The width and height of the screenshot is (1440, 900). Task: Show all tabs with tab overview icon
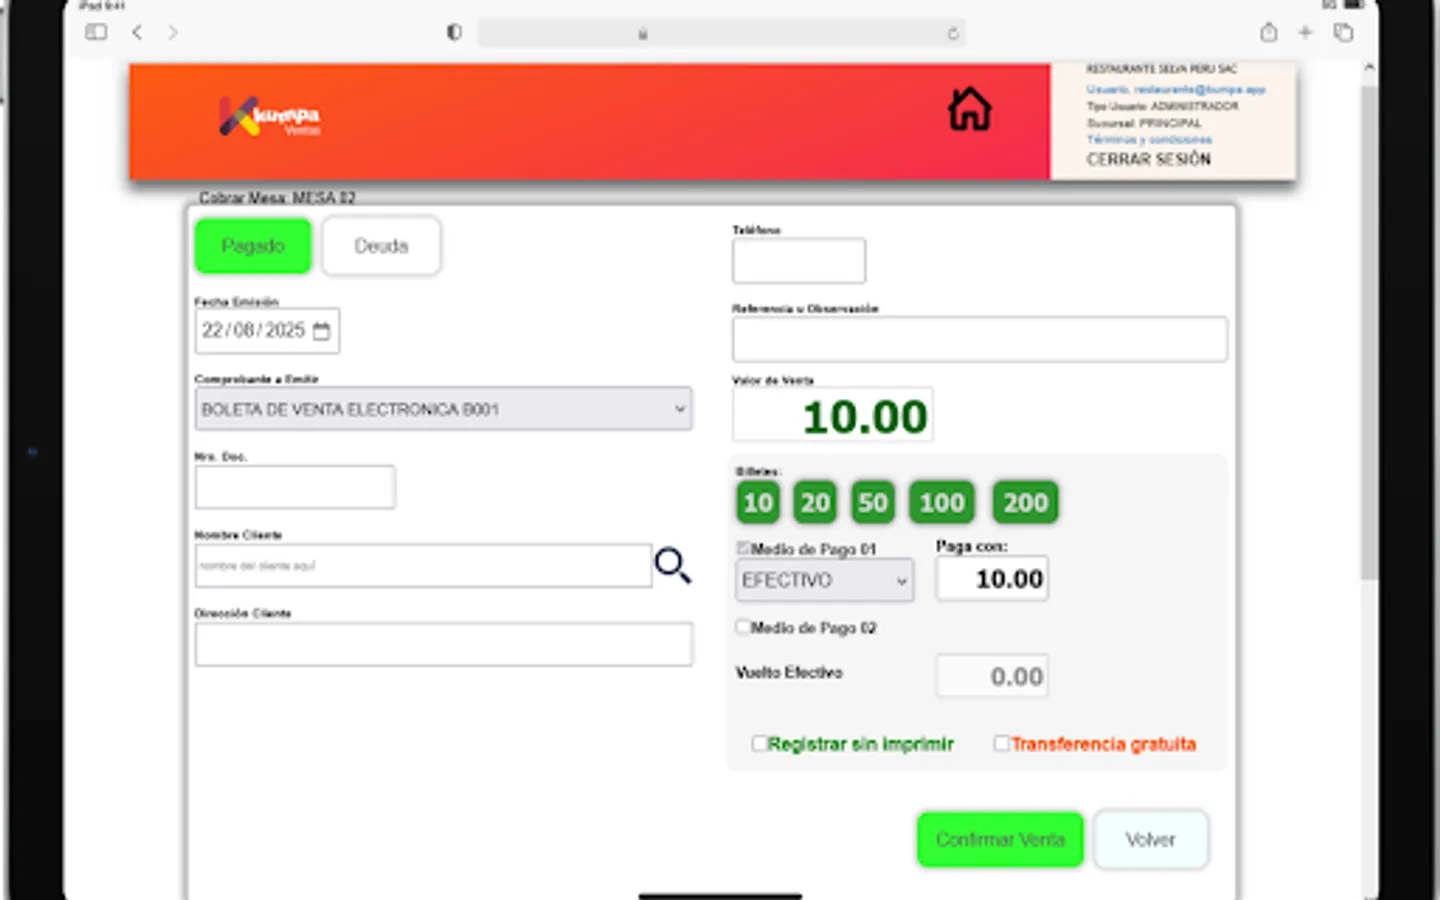point(1341,32)
